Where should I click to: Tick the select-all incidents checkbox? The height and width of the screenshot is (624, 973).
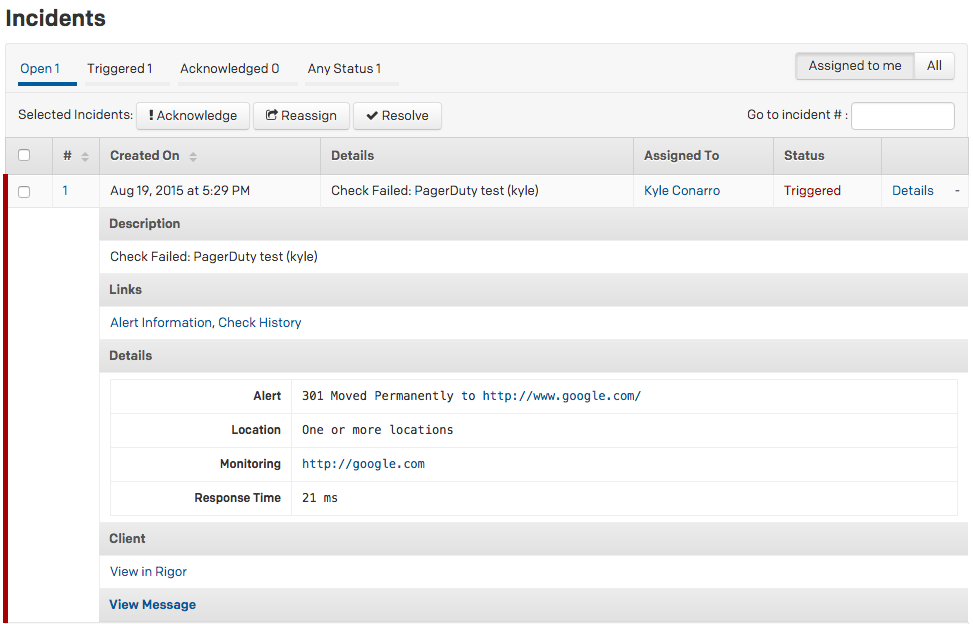click(x=24, y=155)
